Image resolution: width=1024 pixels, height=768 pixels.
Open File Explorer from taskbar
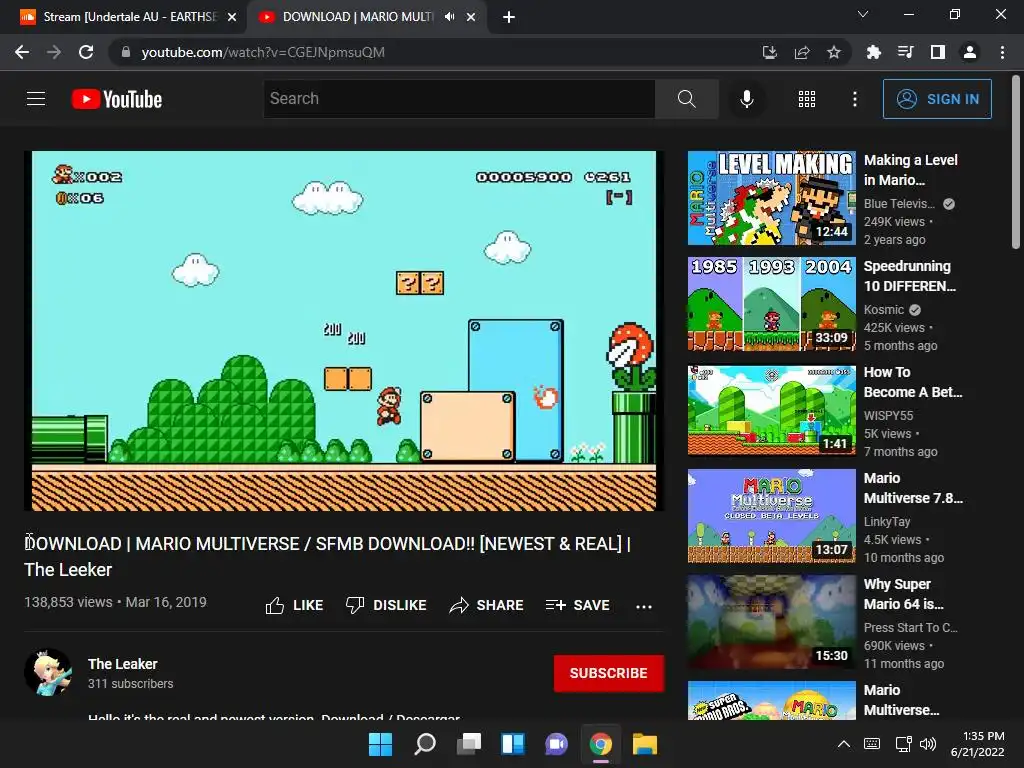(645, 744)
